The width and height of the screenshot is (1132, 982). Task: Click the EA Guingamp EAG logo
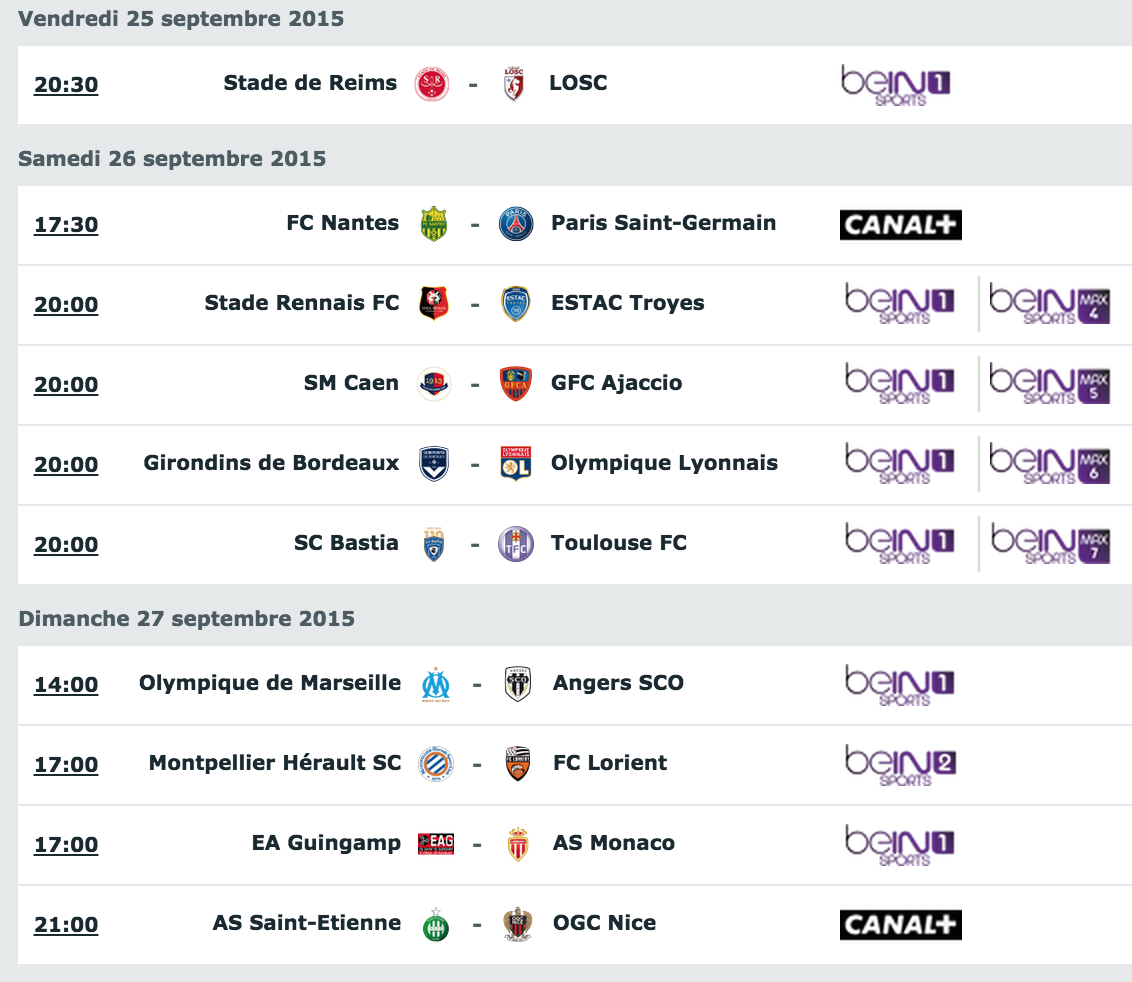point(436,844)
